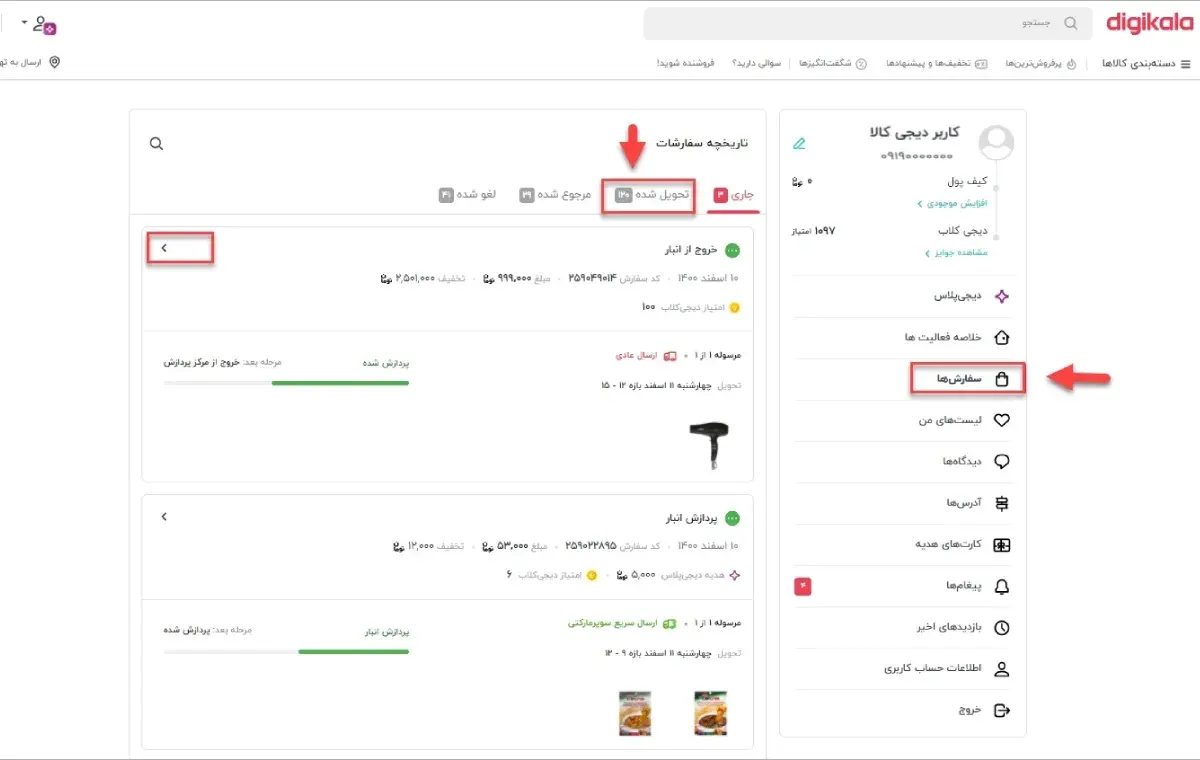The height and width of the screenshot is (760, 1200).
Task: Click the logout icon beside خروج
Action: (1003, 710)
